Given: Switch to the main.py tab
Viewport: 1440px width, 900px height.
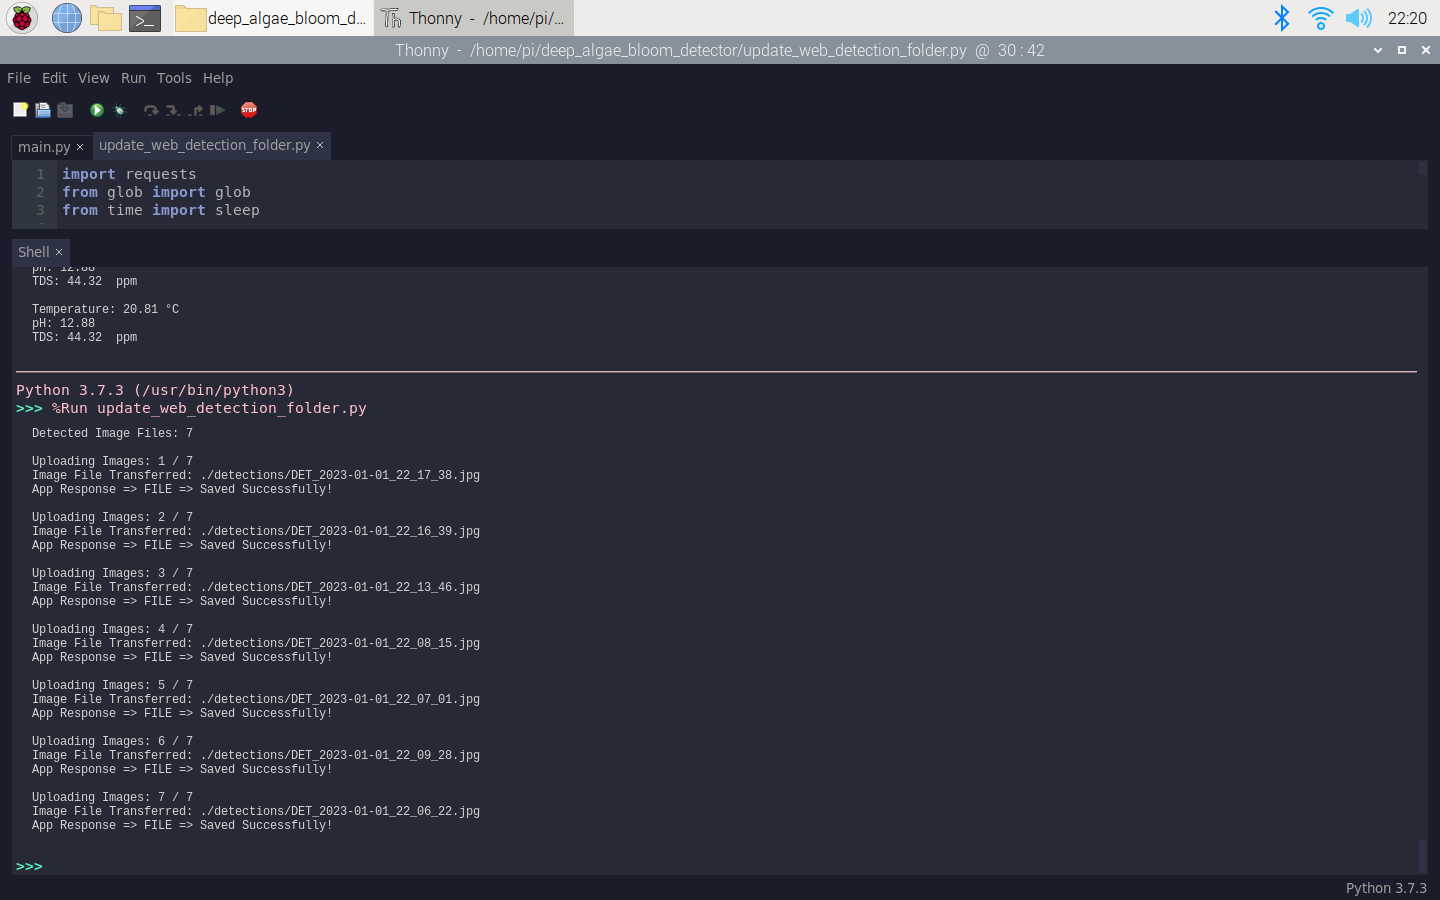Looking at the screenshot, I should pyautogui.click(x=42, y=146).
